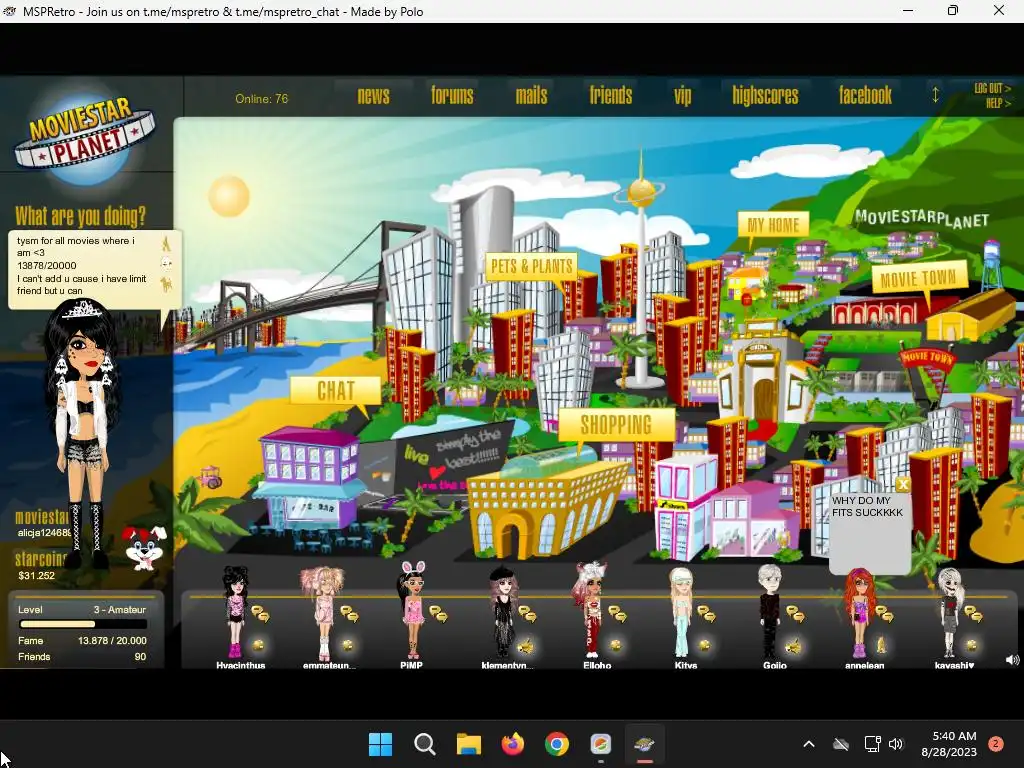Go to the MOVIE TOWN sign
Viewport: 1024px width, 768px height.
(919, 279)
